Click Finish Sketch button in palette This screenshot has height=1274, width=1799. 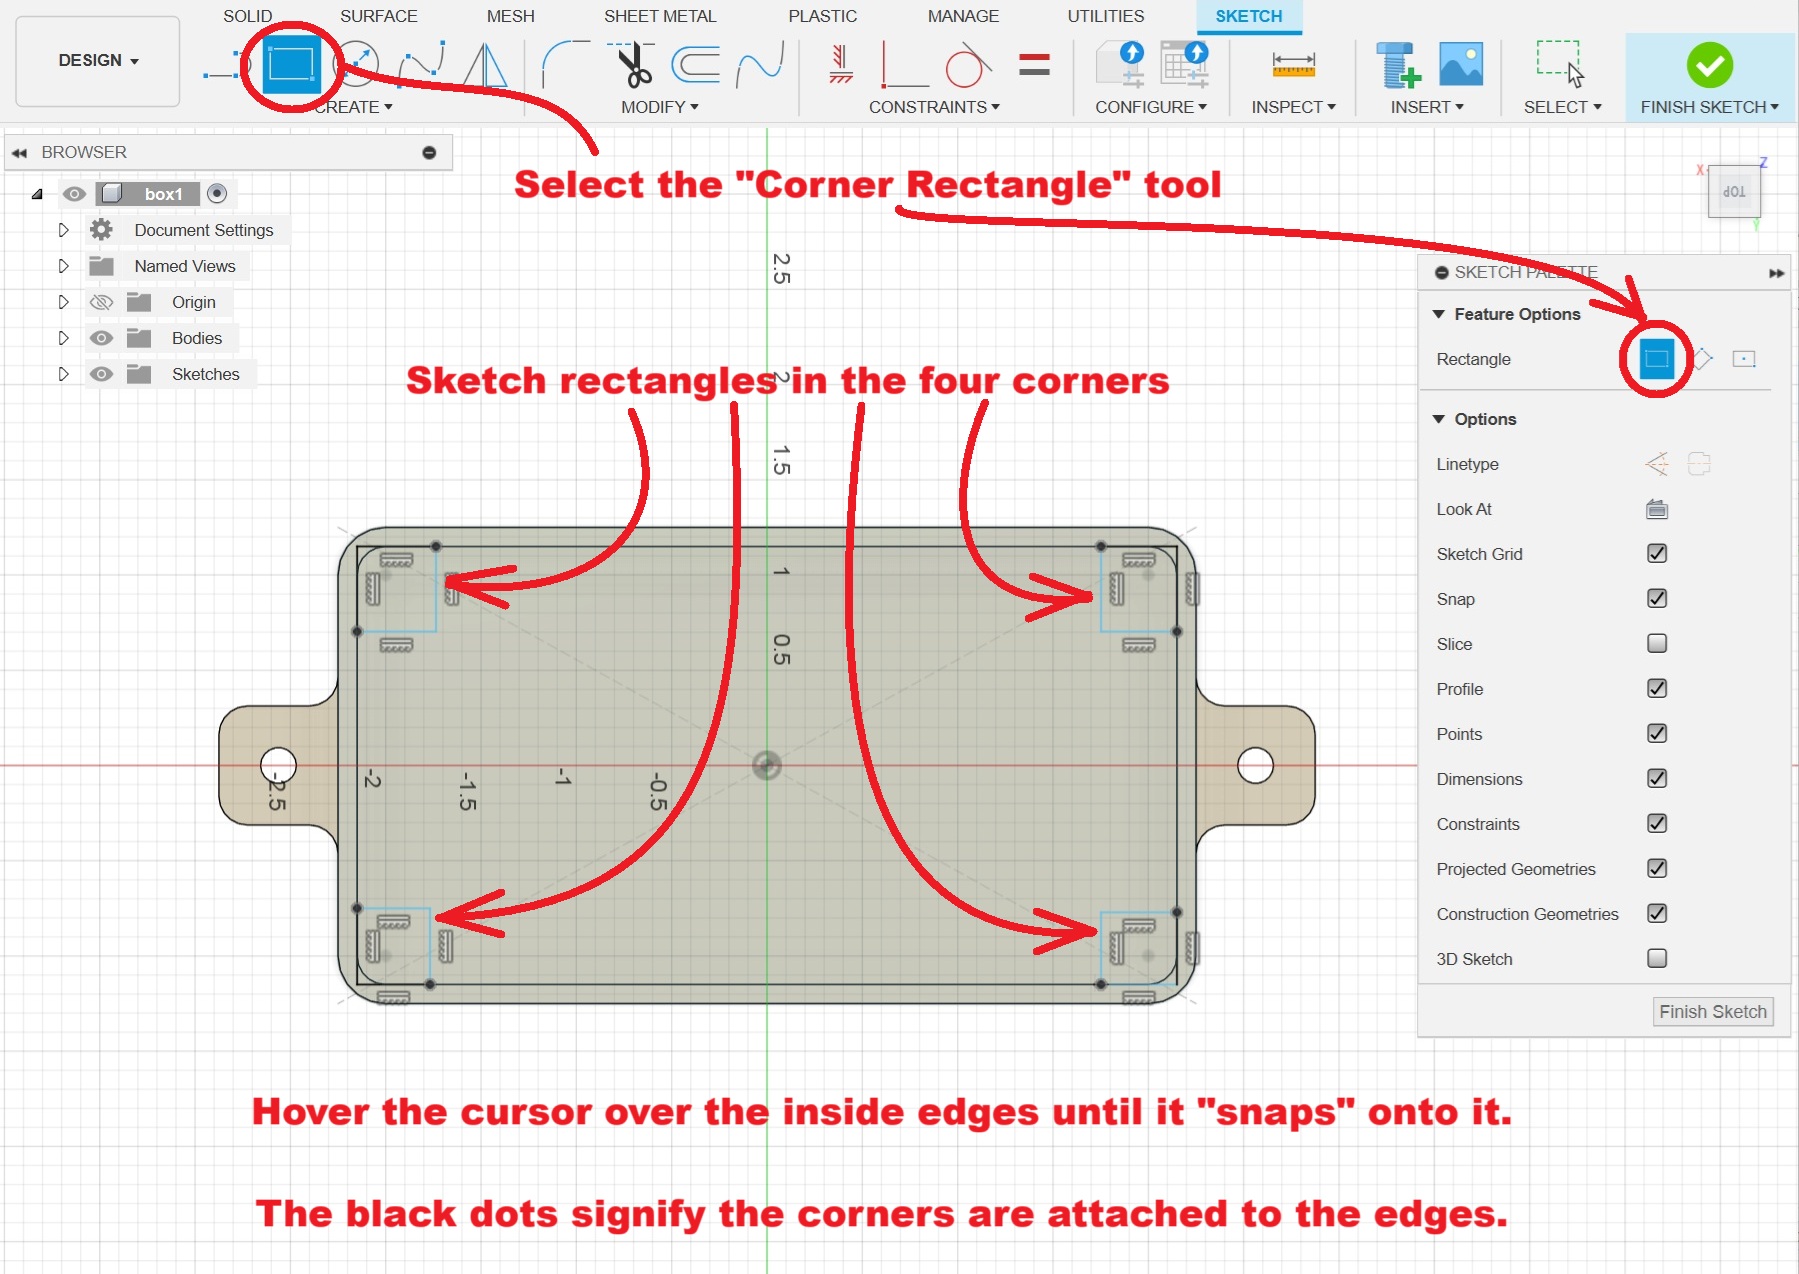click(x=1712, y=1012)
